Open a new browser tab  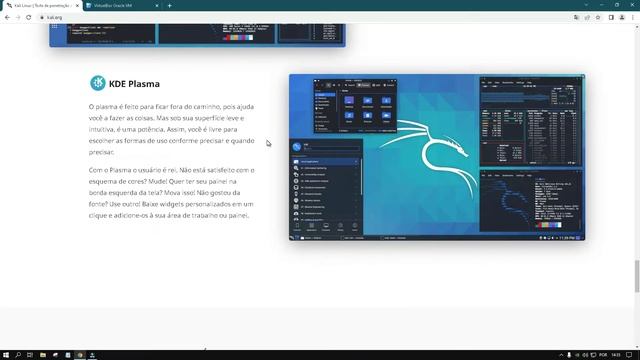tap(169, 6)
